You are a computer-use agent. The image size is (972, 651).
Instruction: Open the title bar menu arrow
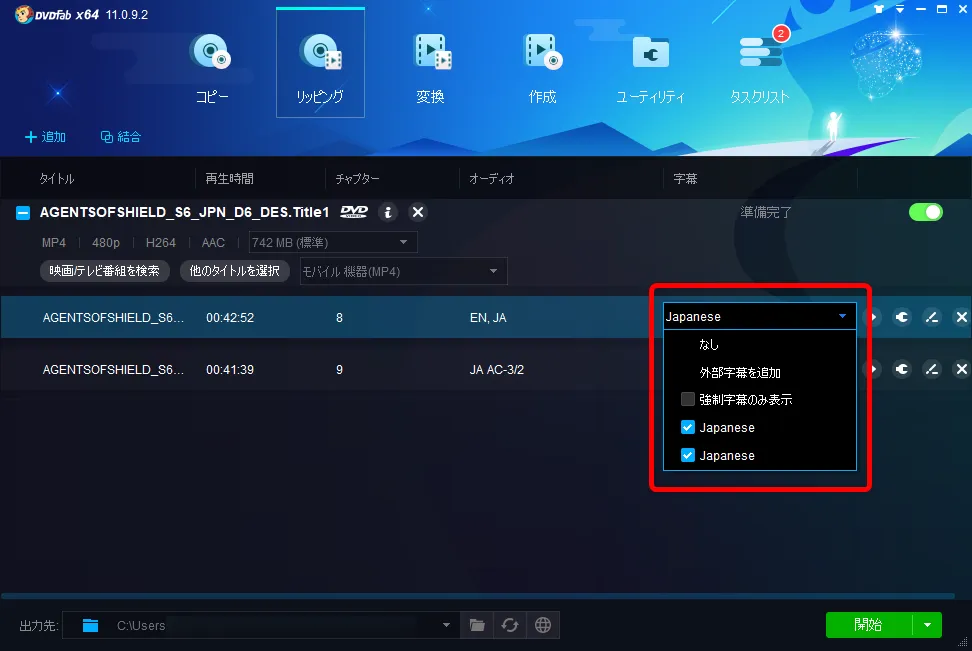click(x=900, y=9)
